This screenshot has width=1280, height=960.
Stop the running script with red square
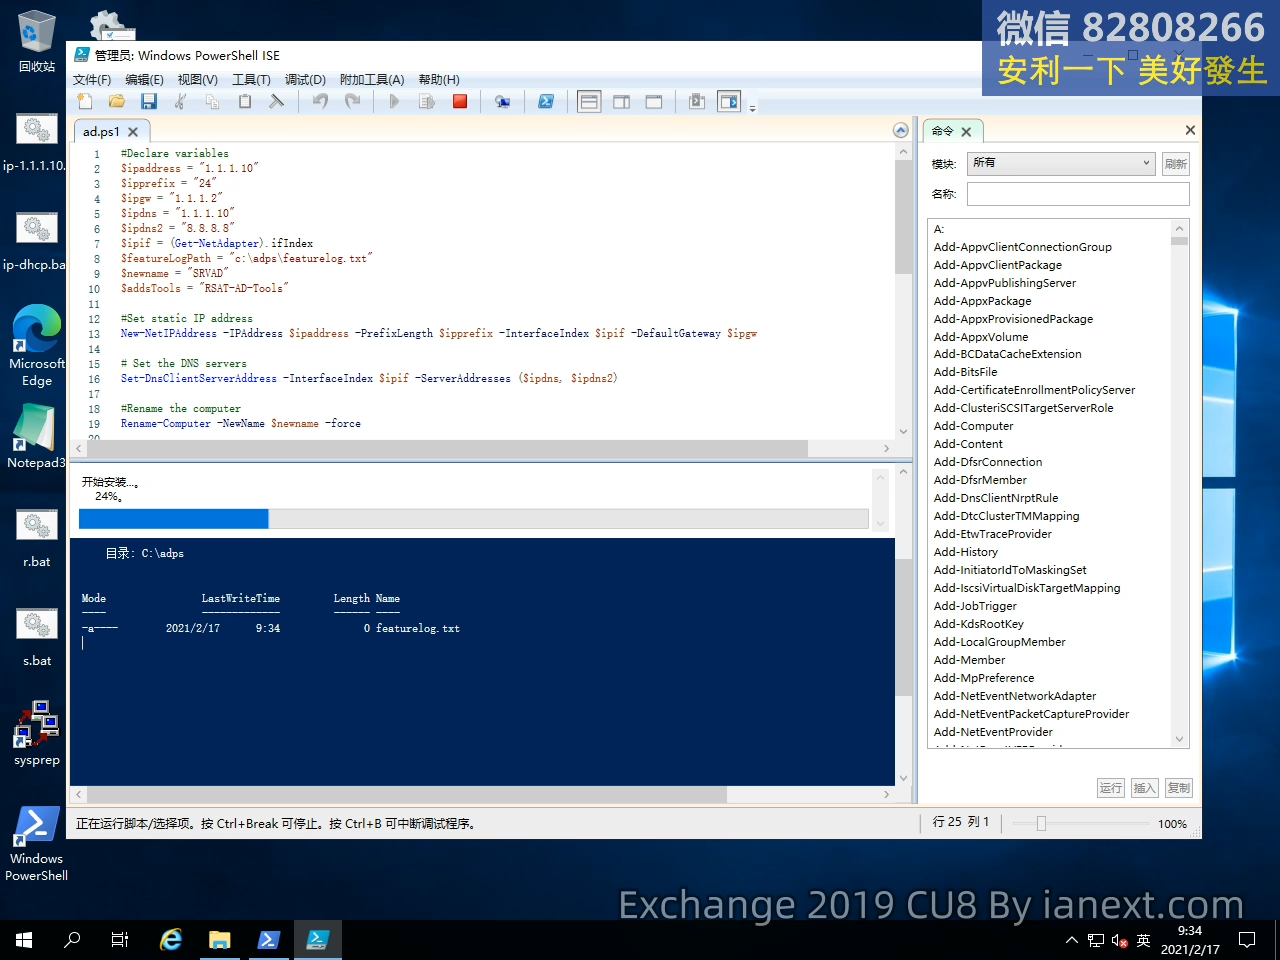pyautogui.click(x=460, y=101)
